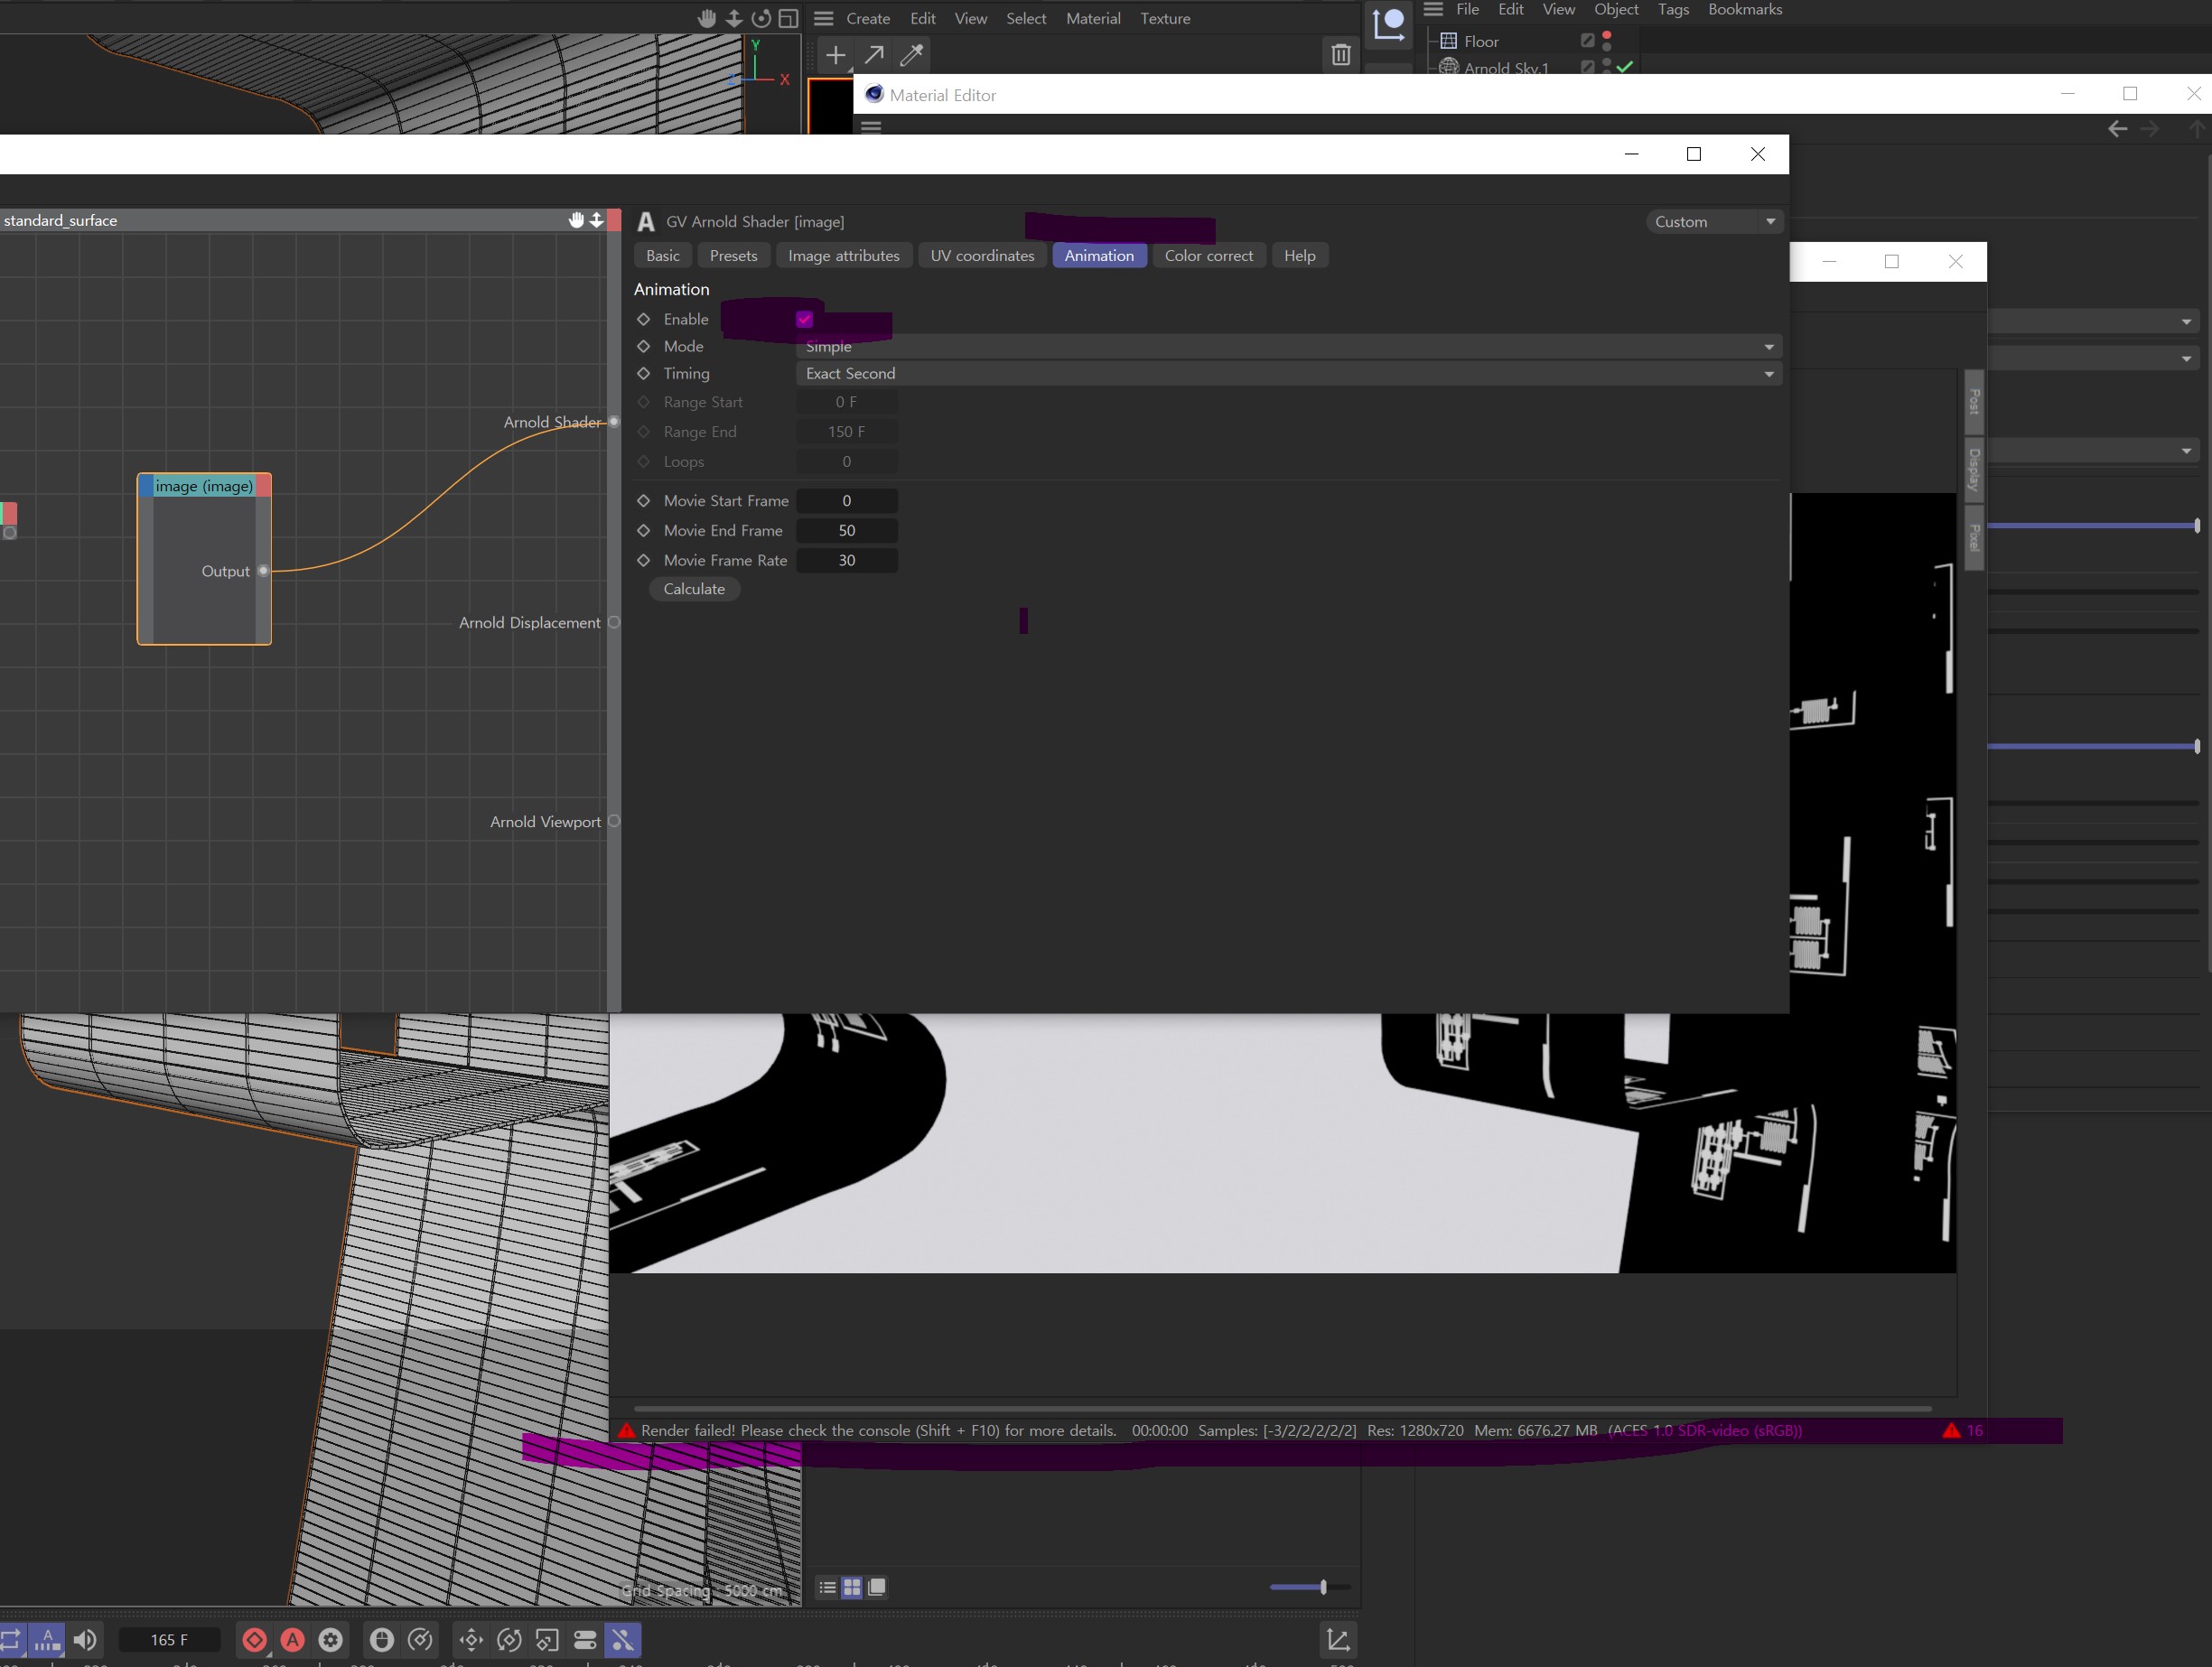Check the Enable checkbox under Animation
The width and height of the screenshot is (2212, 1667).
805,319
